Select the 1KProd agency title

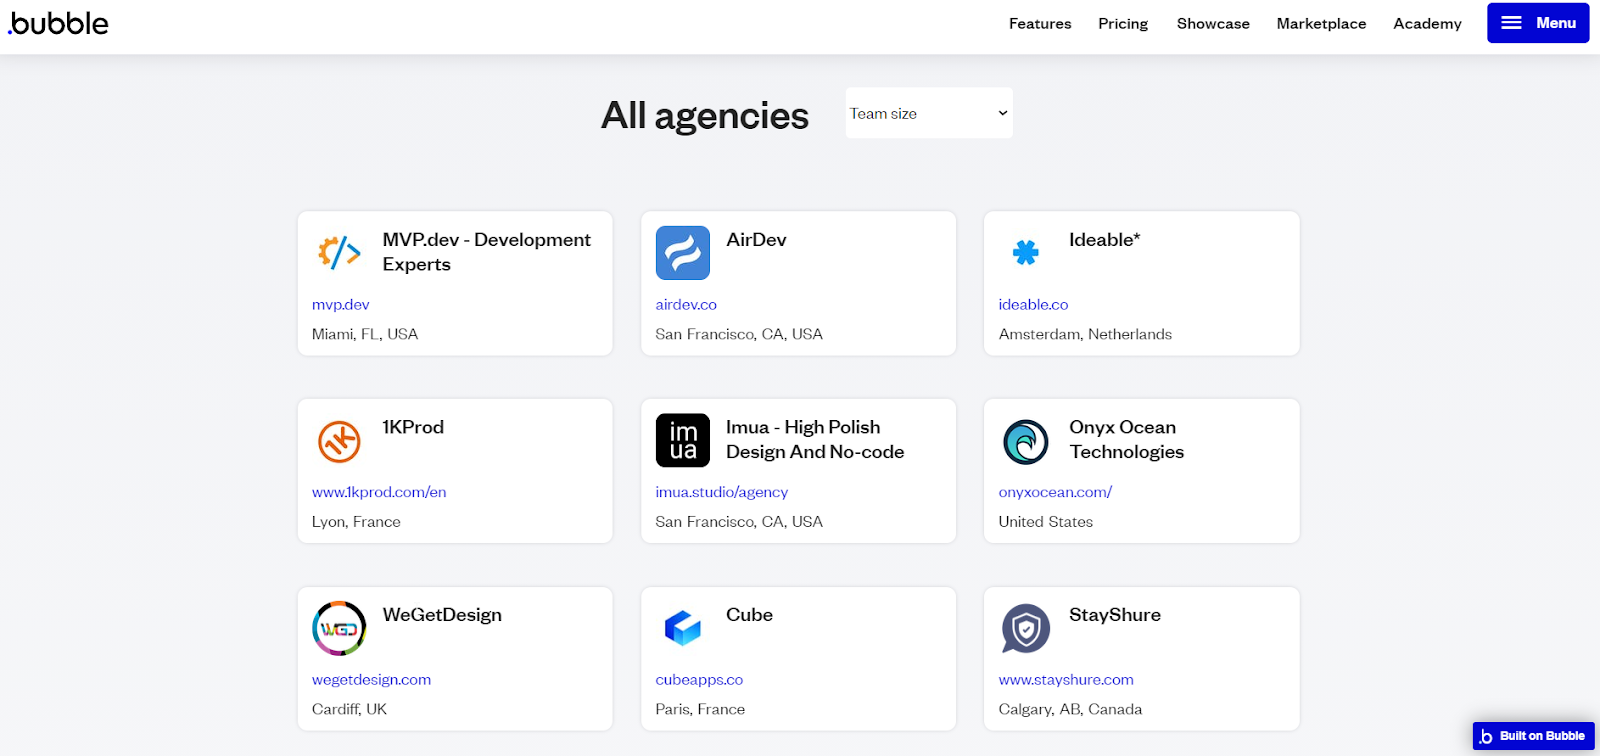tap(413, 427)
